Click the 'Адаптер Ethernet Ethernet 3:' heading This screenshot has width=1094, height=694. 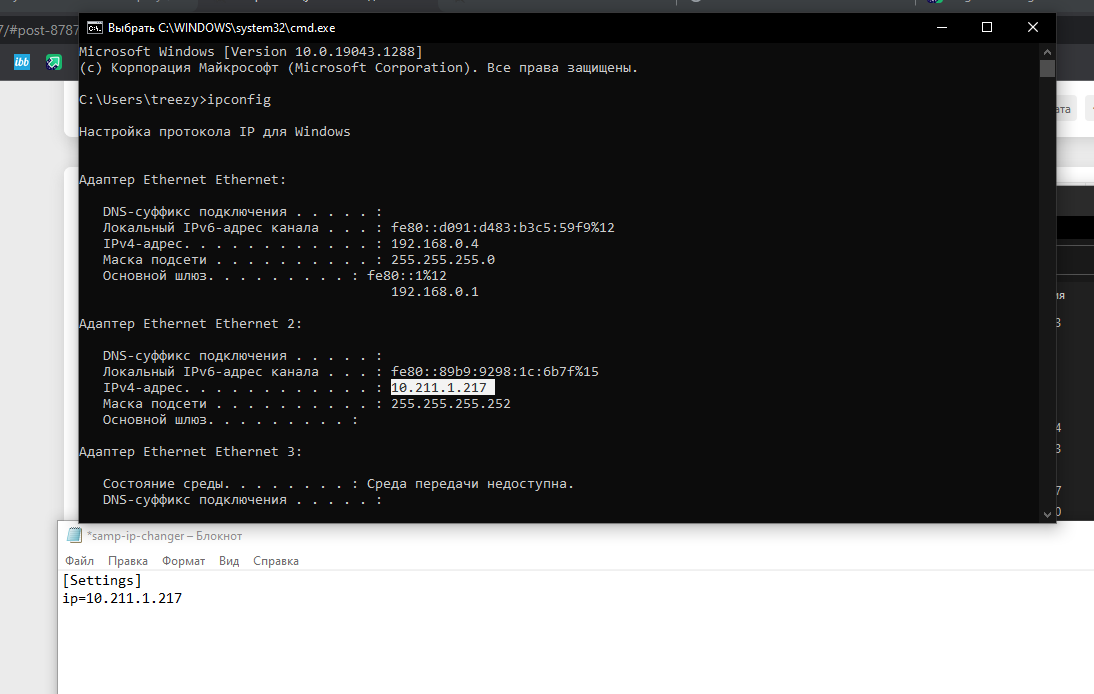point(190,452)
